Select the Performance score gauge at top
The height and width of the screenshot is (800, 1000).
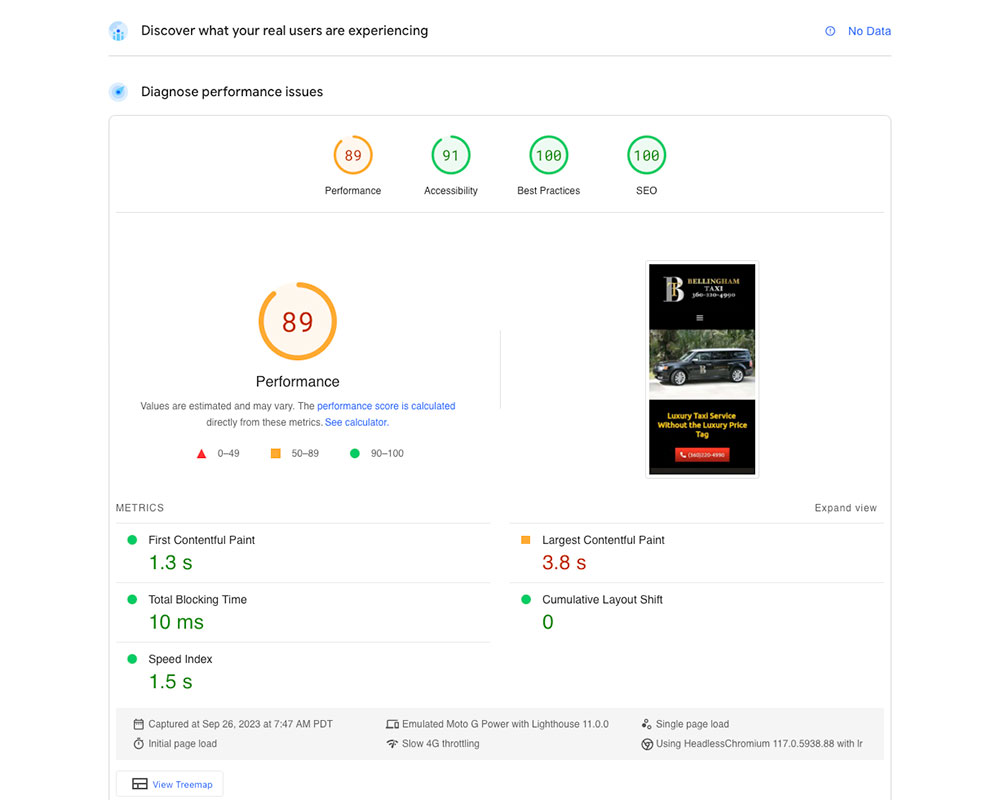tap(353, 156)
